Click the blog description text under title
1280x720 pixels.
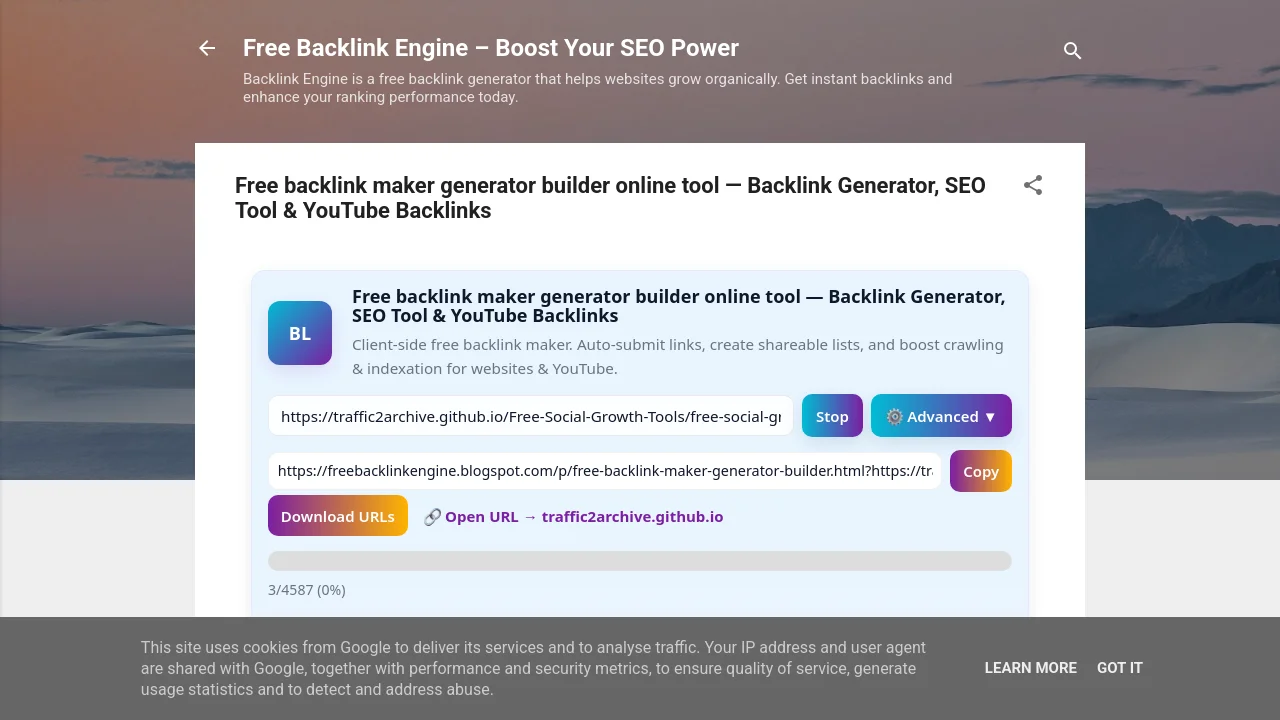coord(597,88)
